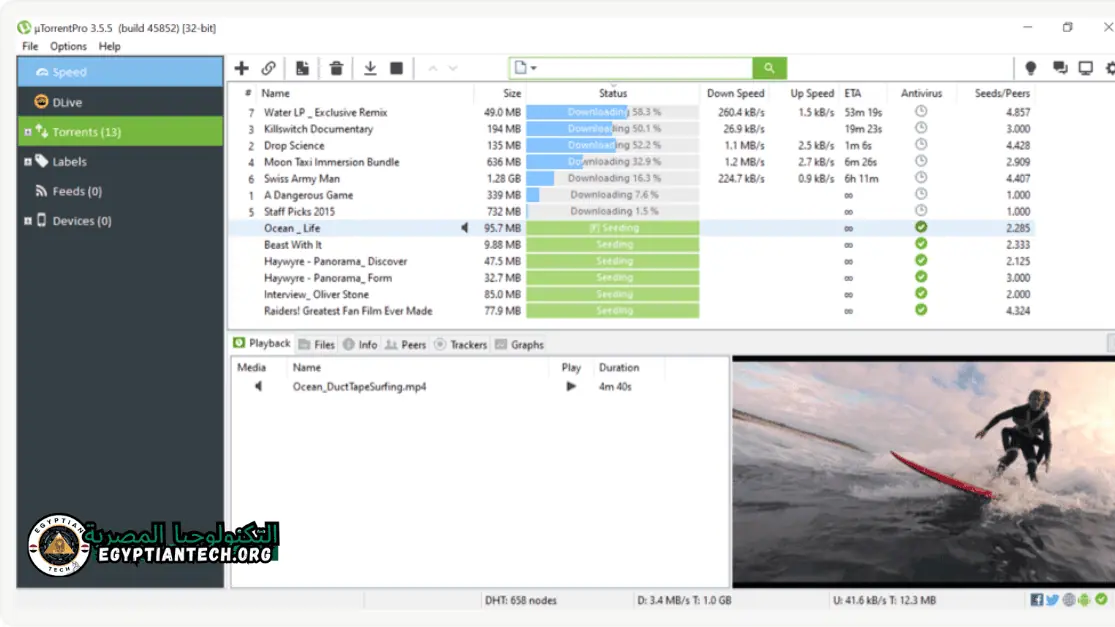Remove selected torrent using trash icon
The height and width of the screenshot is (627, 1115).
336,68
